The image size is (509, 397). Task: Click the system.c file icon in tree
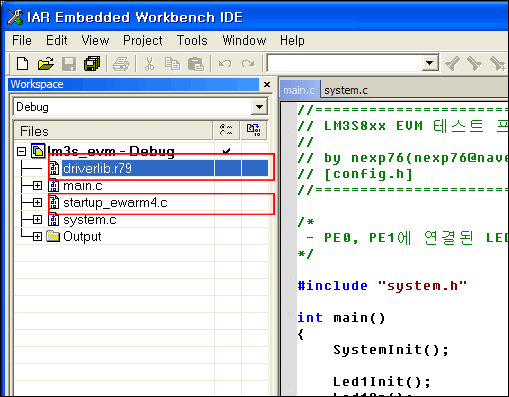coord(53,220)
